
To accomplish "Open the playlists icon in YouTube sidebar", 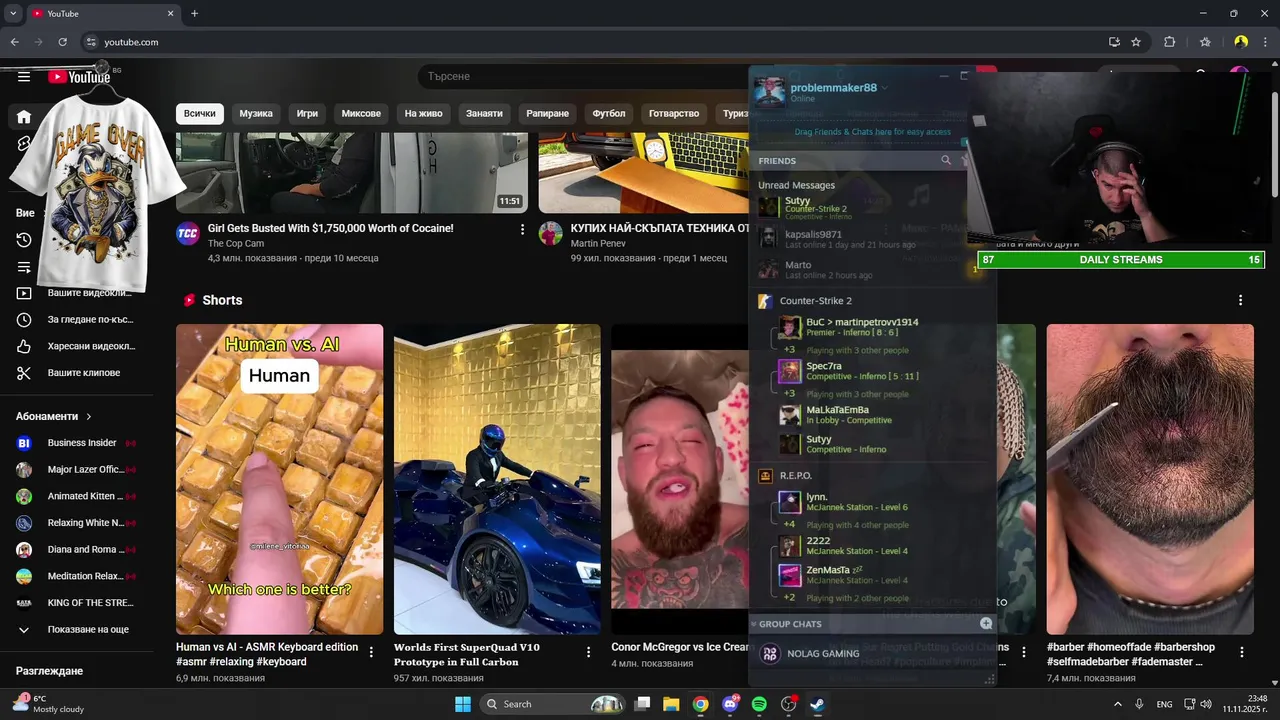I will (24, 267).
